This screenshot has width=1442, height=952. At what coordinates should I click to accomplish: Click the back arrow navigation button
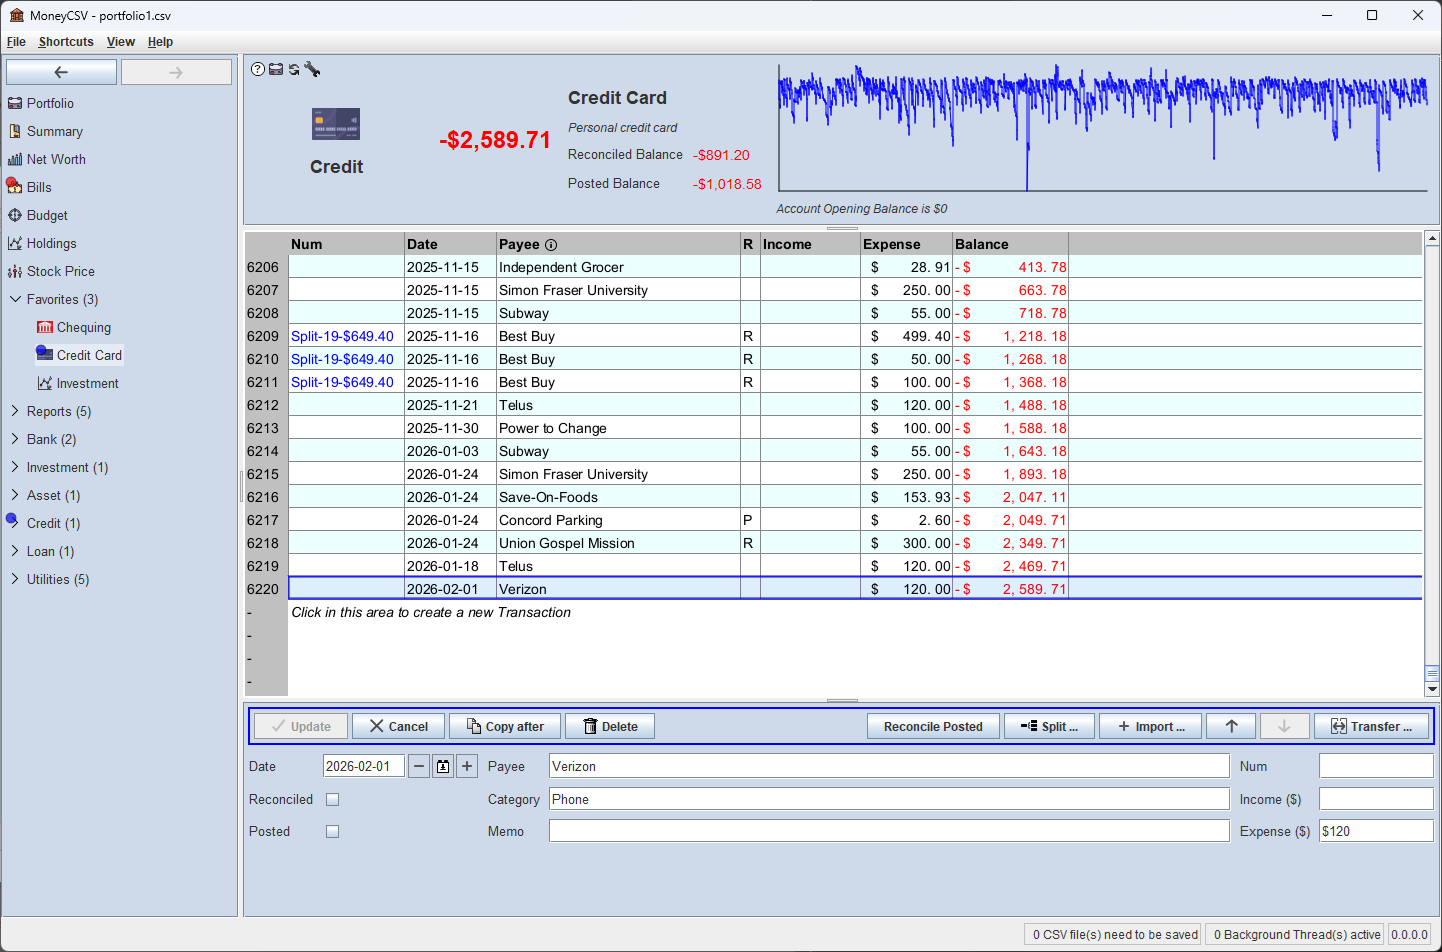point(61,72)
